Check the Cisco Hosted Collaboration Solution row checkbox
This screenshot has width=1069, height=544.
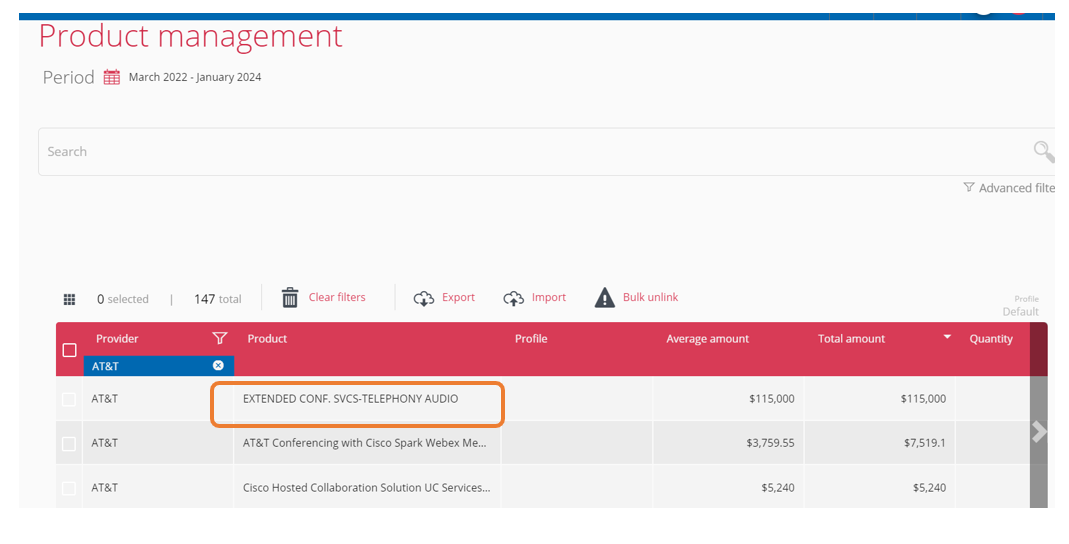click(x=69, y=488)
